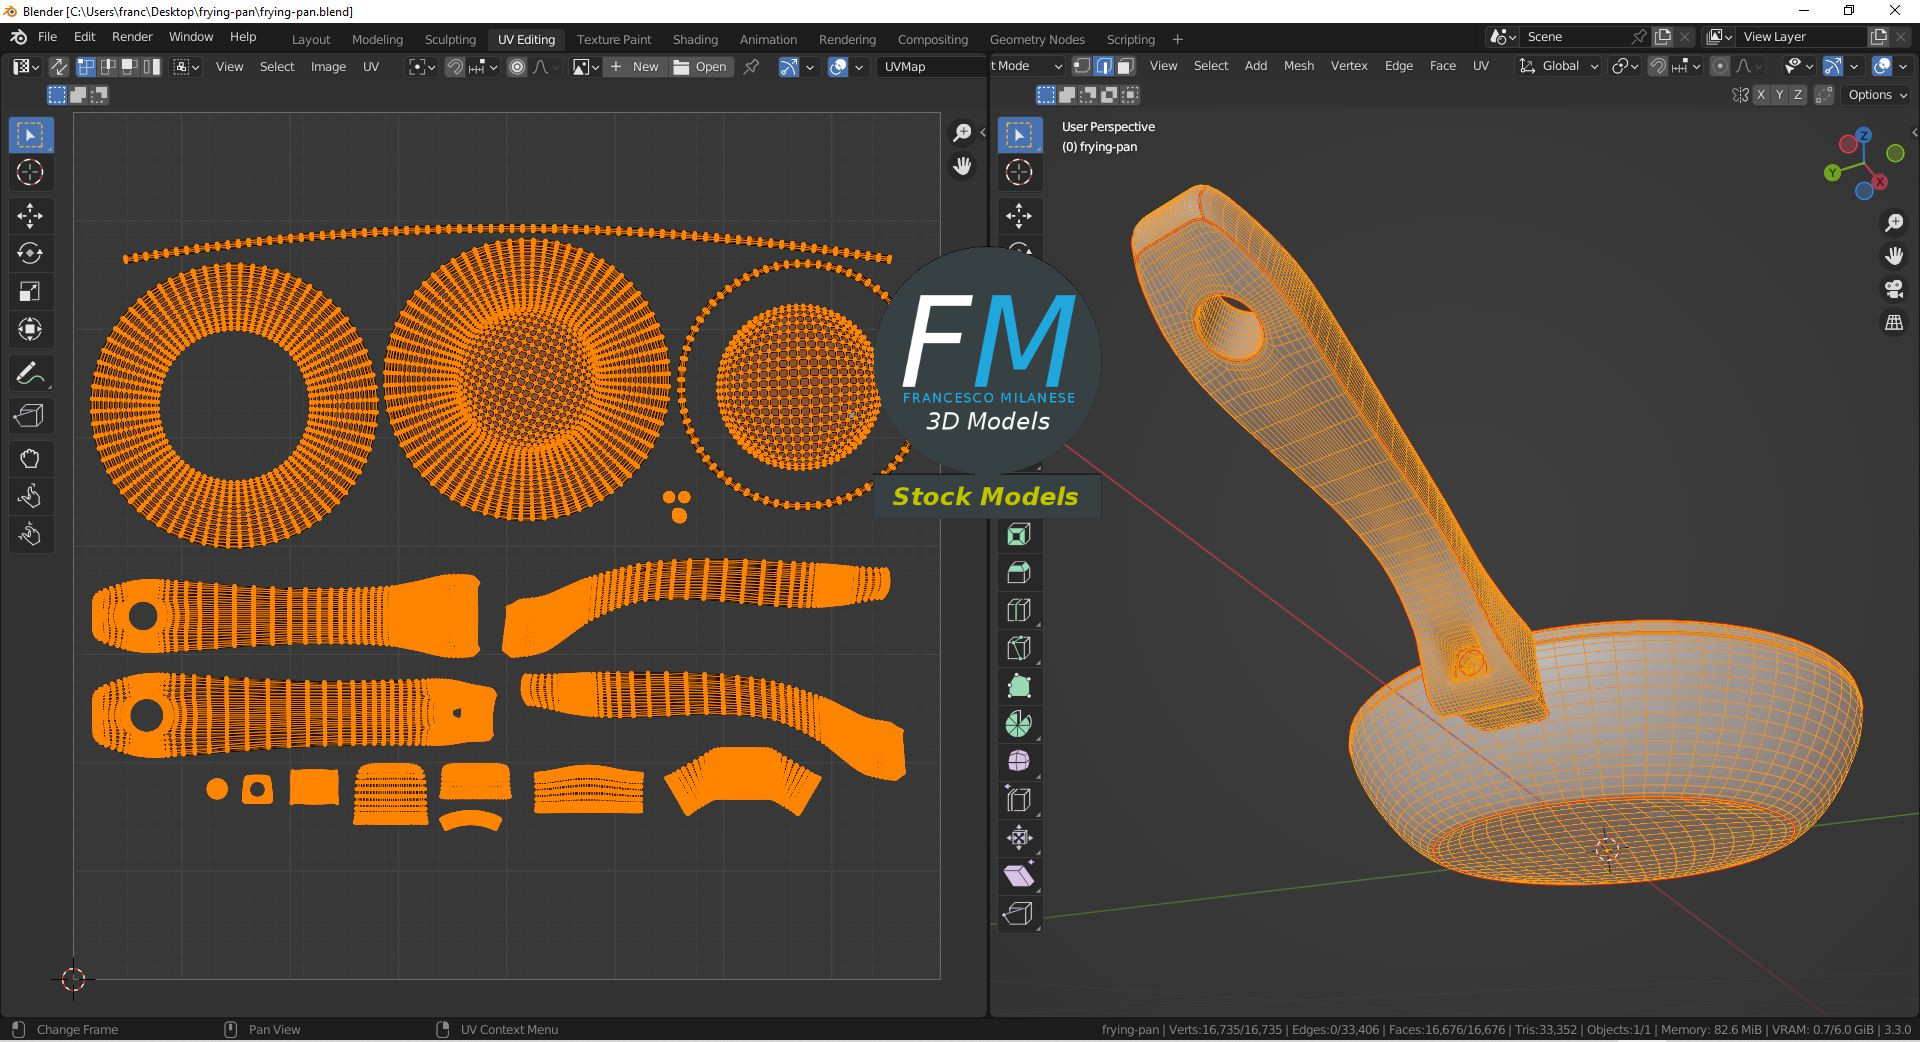
Task: Switch to face select mode in viewport
Action: [1126, 66]
